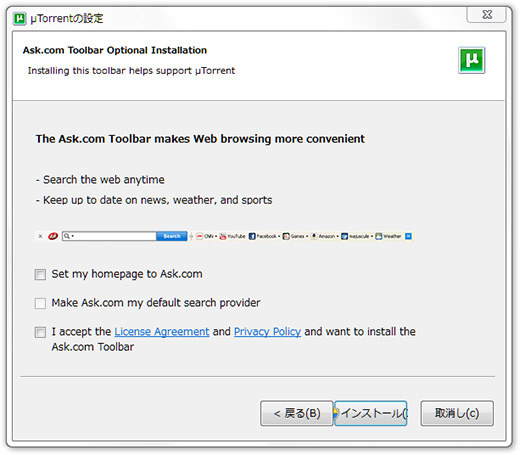
Task: Click the Facebook icon in toolbar preview
Action: point(252,236)
